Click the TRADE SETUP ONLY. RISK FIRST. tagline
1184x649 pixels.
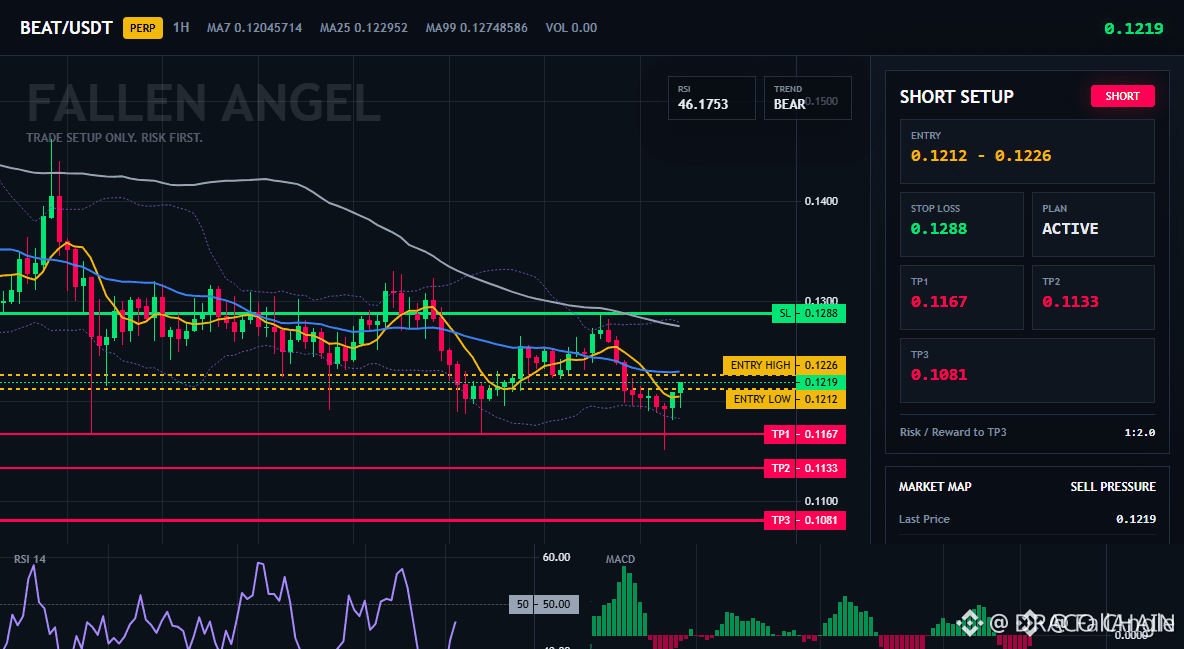click(114, 138)
